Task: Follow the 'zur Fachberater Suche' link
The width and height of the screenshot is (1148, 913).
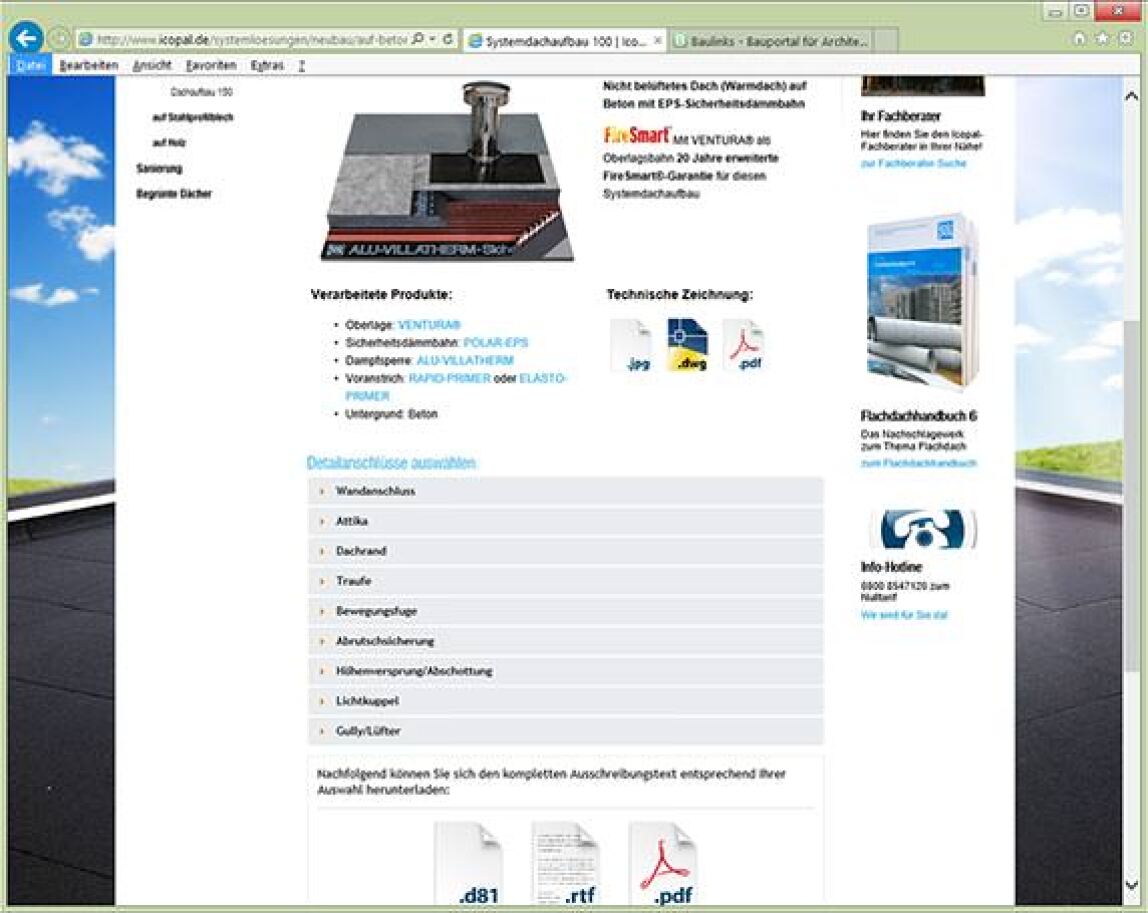Action: (x=913, y=163)
